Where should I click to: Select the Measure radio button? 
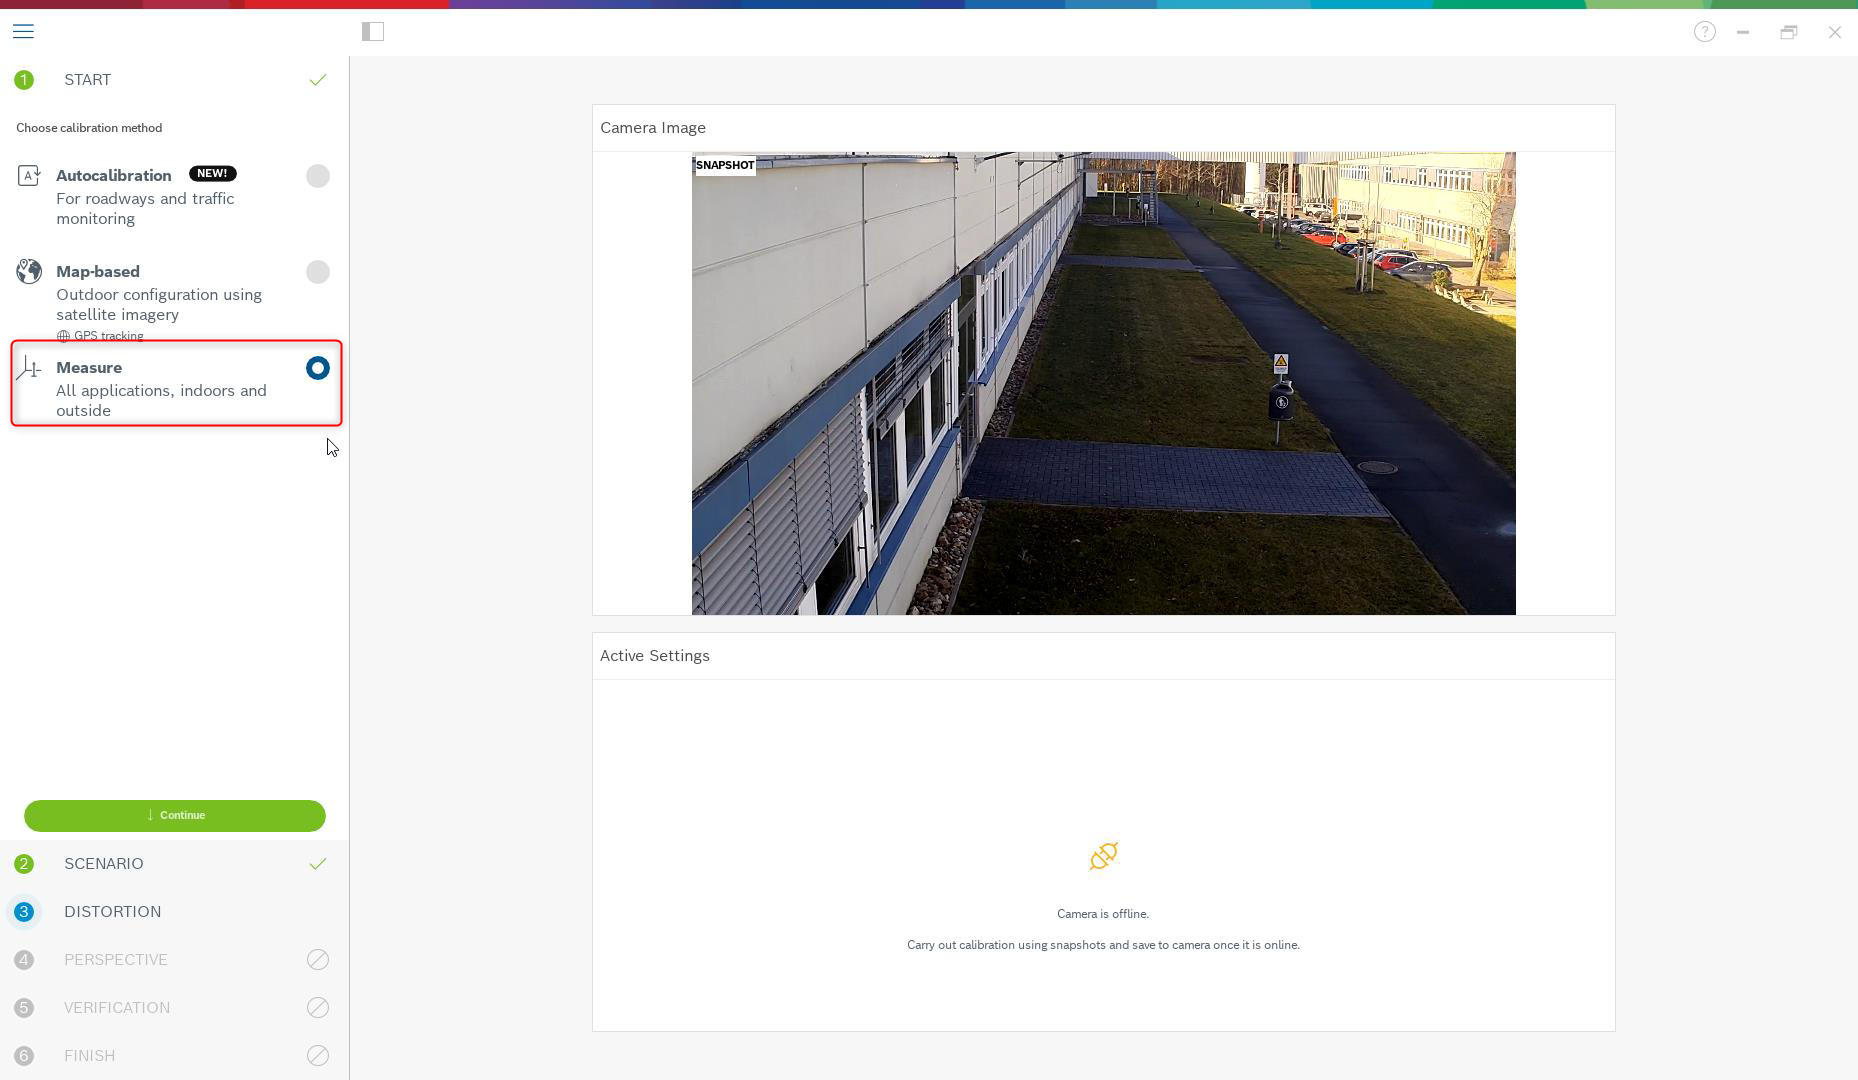point(318,368)
